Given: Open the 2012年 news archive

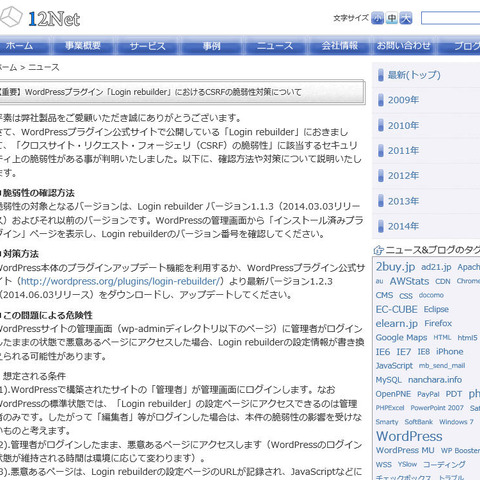Looking at the screenshot, I should point(403,176).
